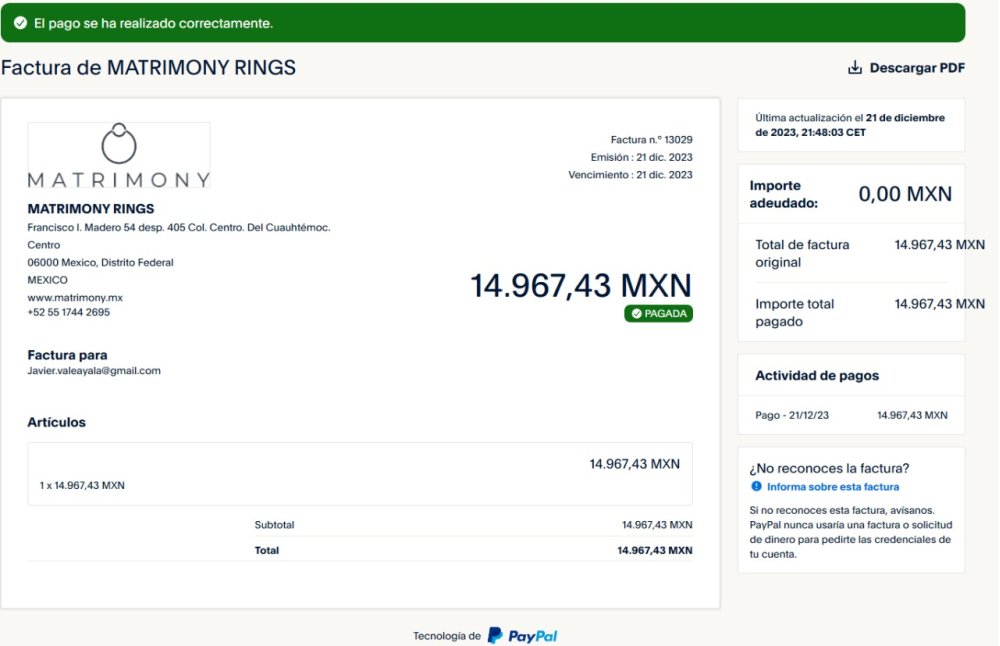The width and height of the screenshot is (1000, 646).
Task: Click the MEXICO country line in the address
Action: (47, 280)
